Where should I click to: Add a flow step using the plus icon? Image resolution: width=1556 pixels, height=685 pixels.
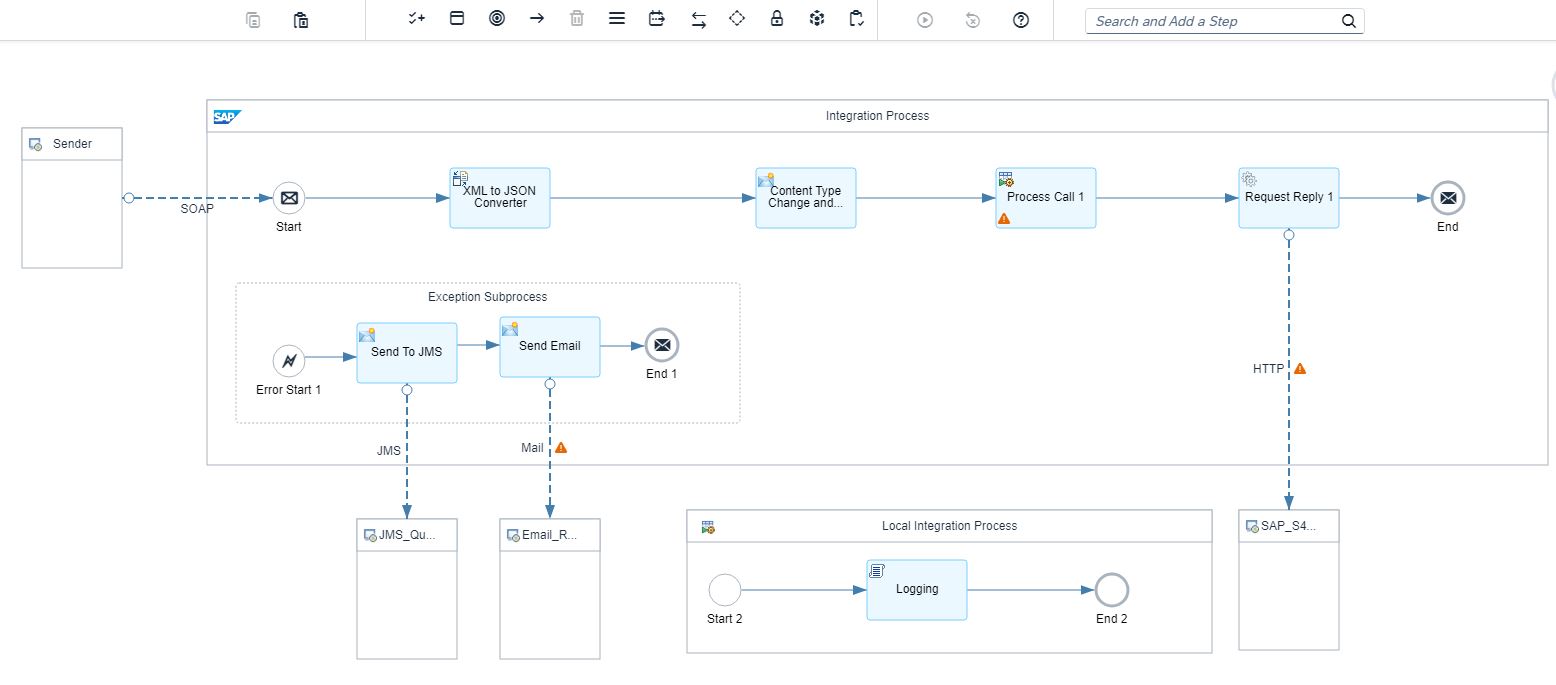[x=415, y=18]
